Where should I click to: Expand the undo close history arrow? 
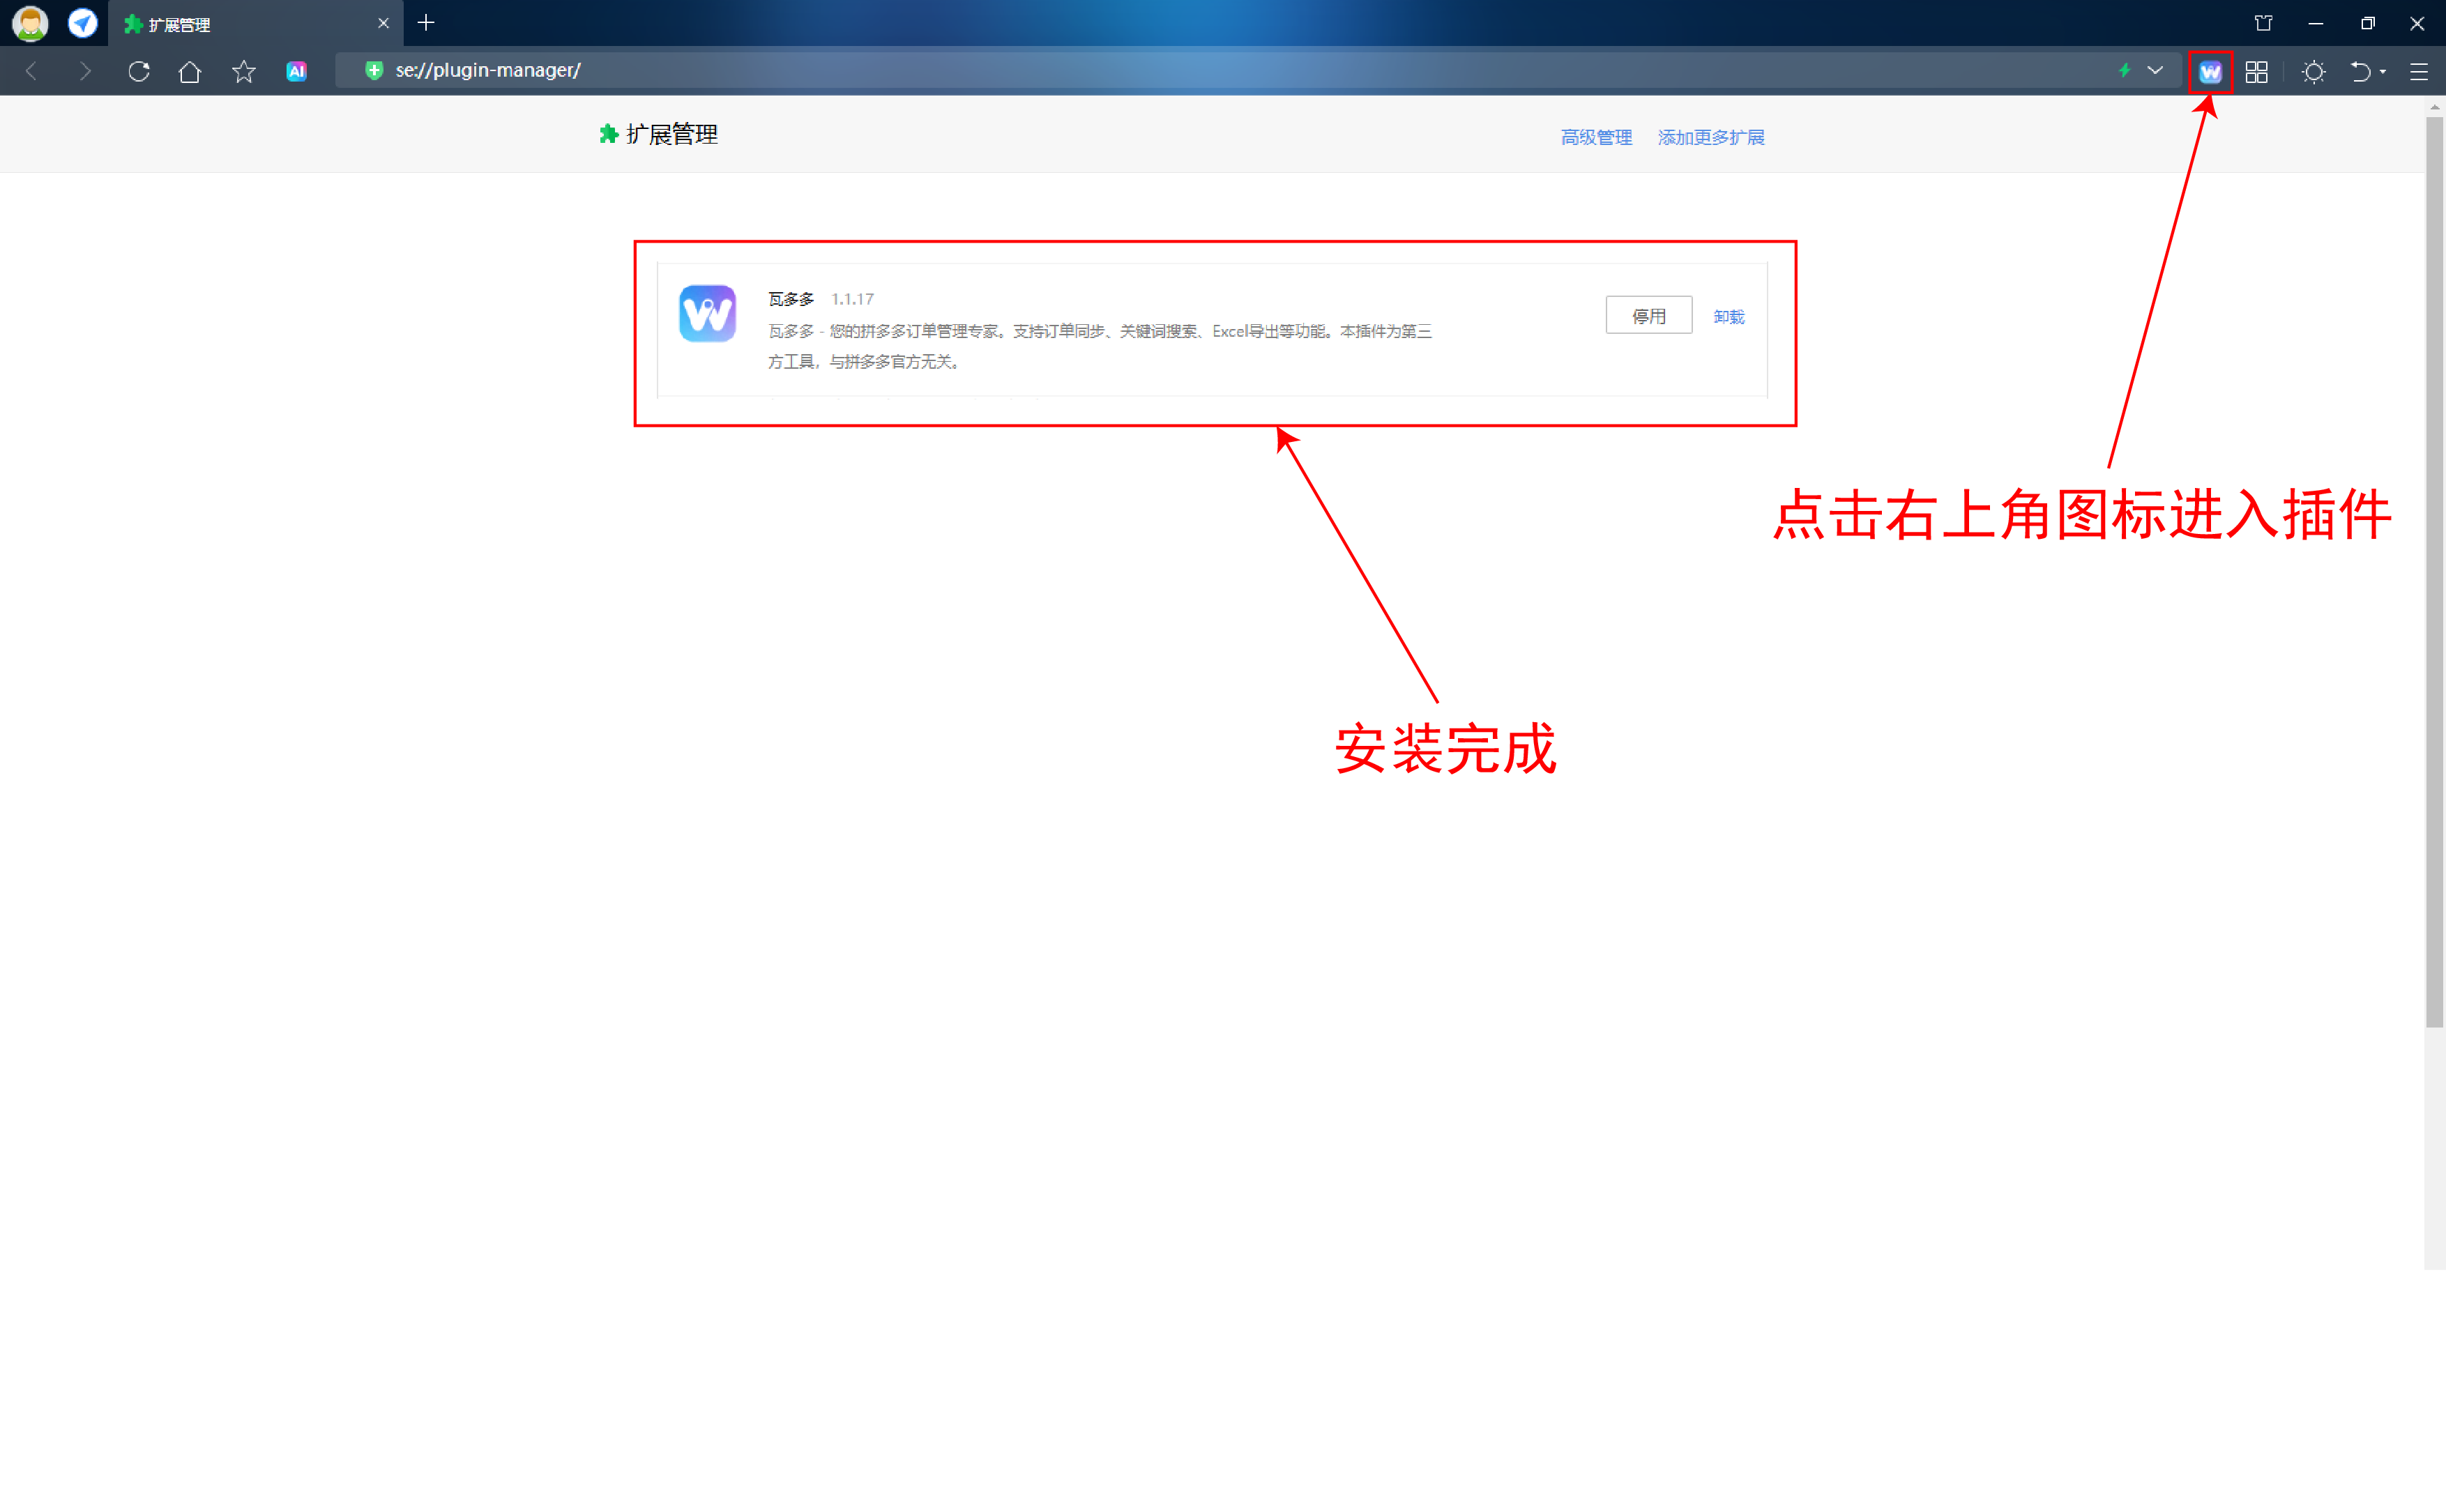click(x=2383, y=72)
